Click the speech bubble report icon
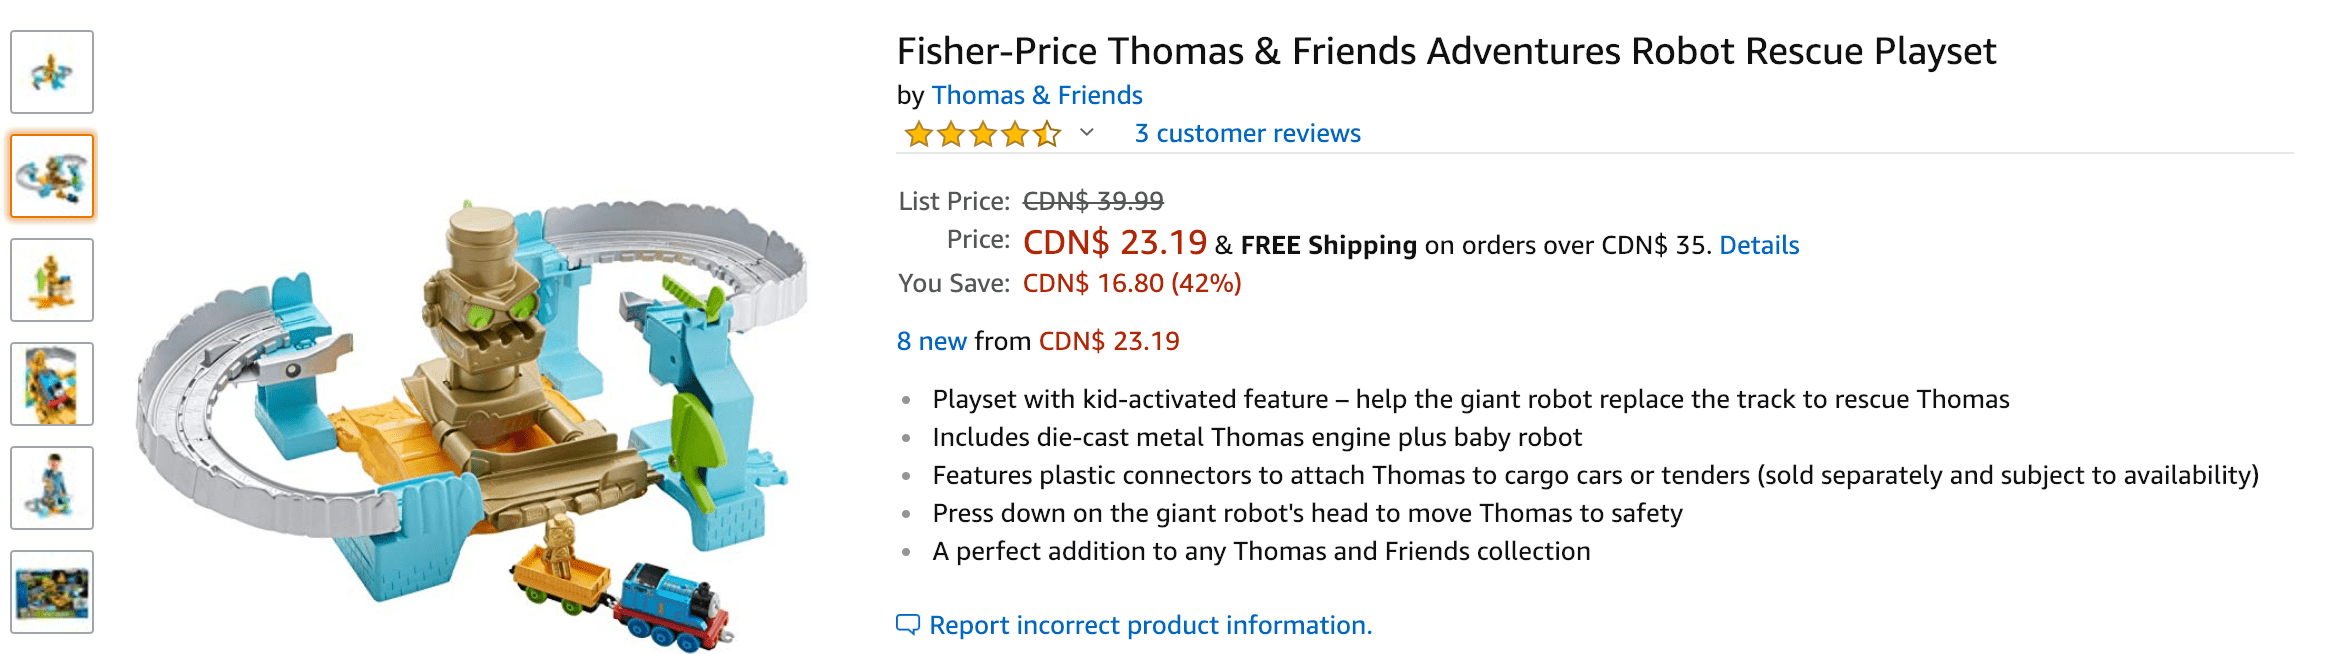Viewport: 2330px width, 654px height. (908, 625)
